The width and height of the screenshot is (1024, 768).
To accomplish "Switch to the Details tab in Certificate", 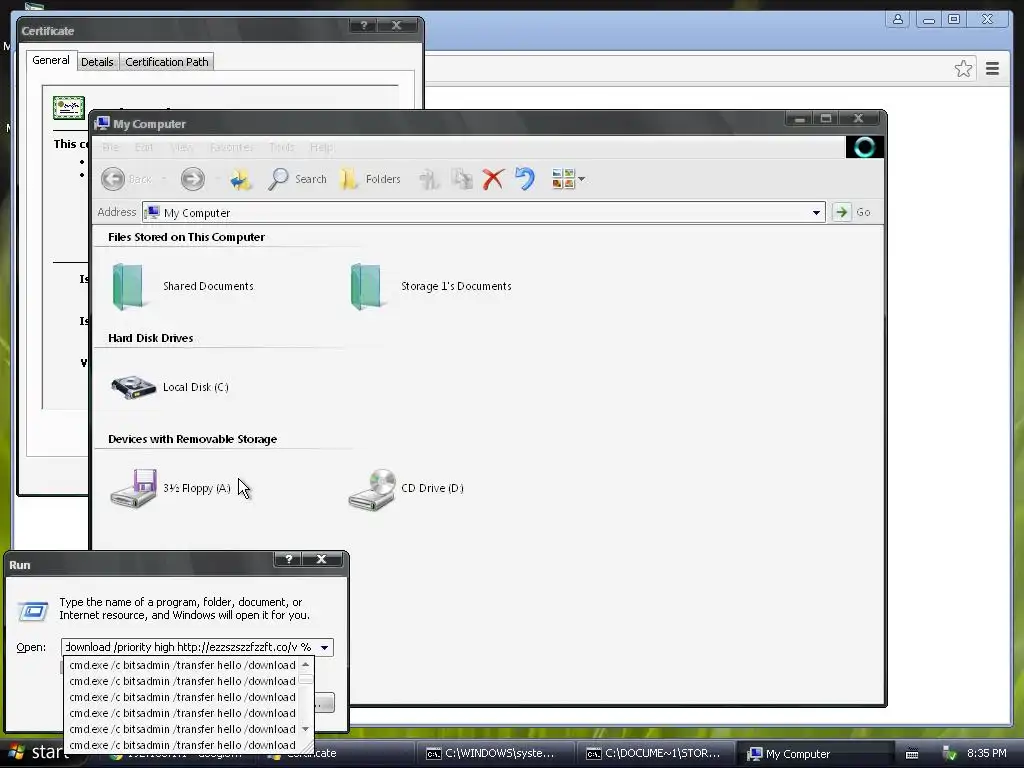I will coord(97,62).
